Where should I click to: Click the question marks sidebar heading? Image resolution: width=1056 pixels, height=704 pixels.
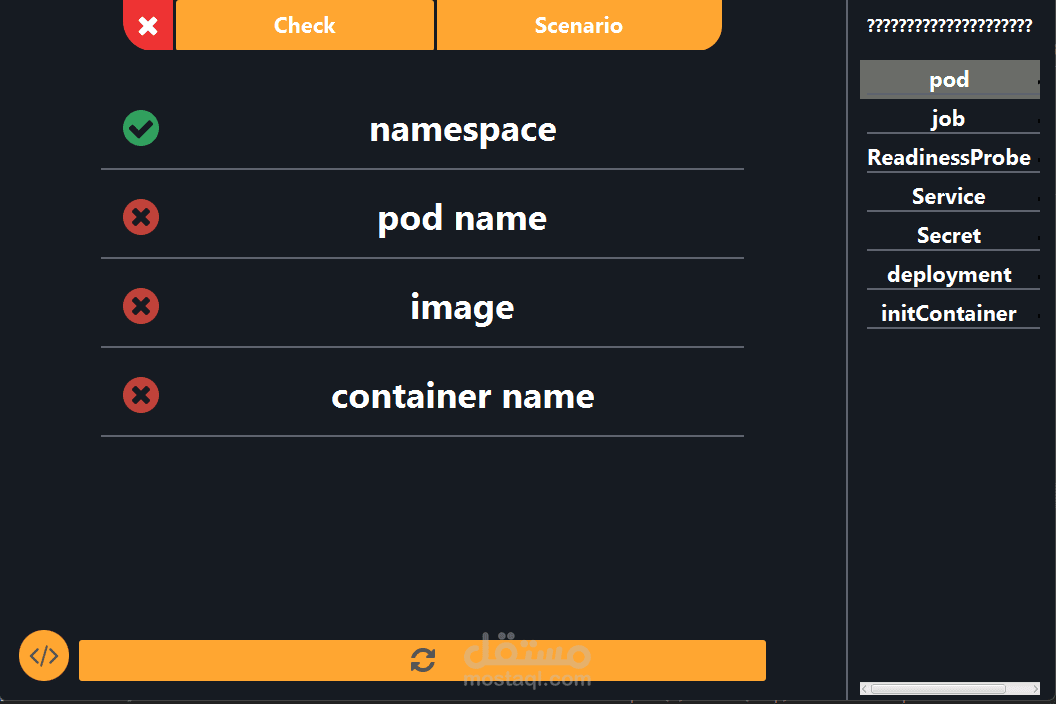950,26
